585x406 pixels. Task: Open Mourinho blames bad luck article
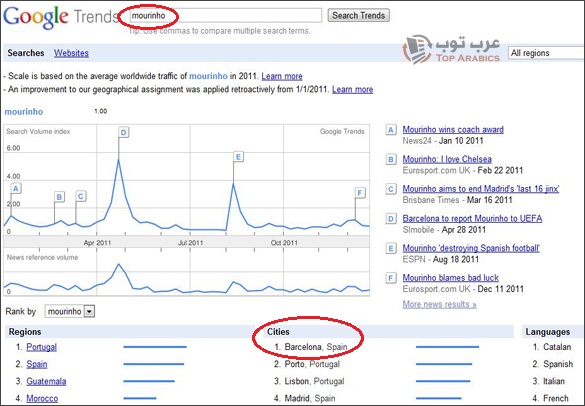tap(450, 278)
